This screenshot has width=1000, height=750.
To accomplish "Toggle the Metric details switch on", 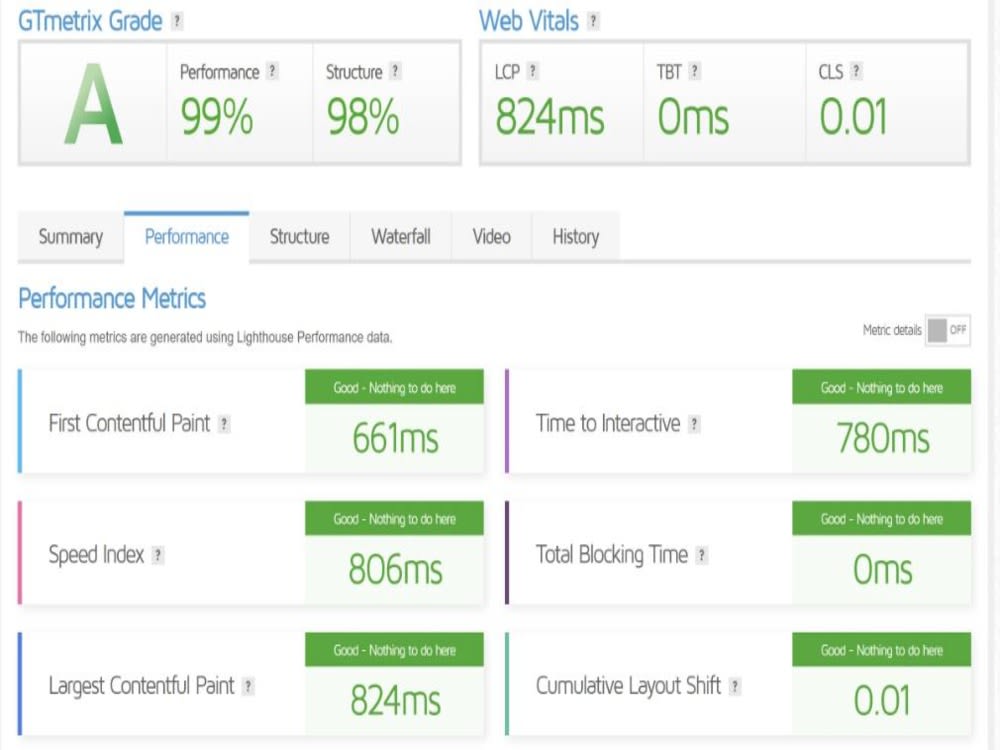I will (x=948, y=330).
